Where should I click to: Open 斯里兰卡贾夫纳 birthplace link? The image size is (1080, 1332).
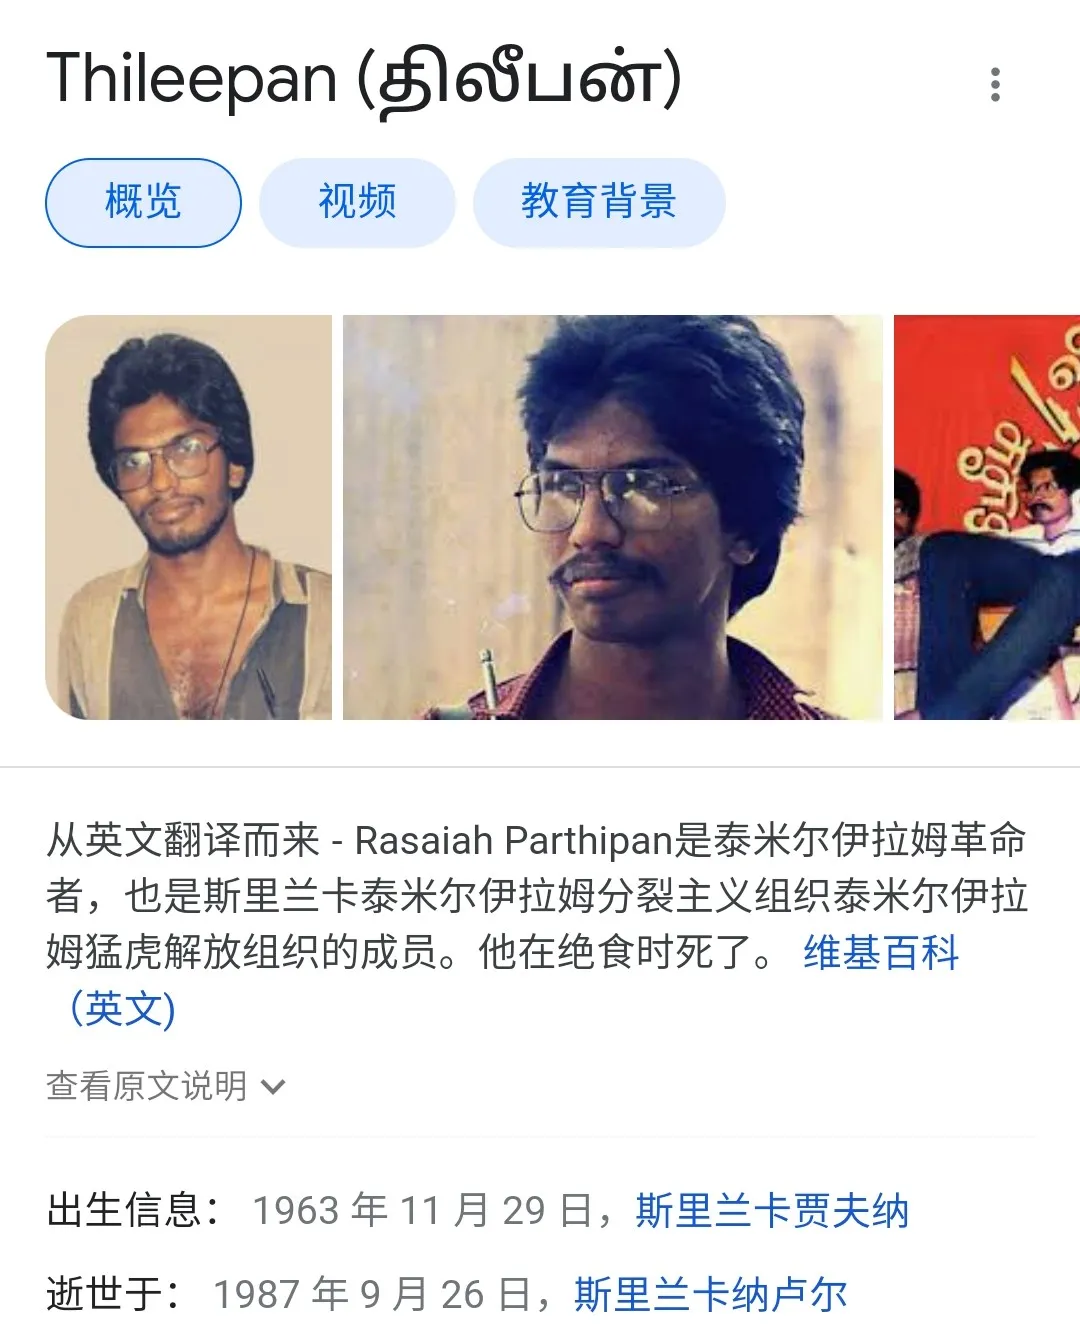coord(772,1210)
